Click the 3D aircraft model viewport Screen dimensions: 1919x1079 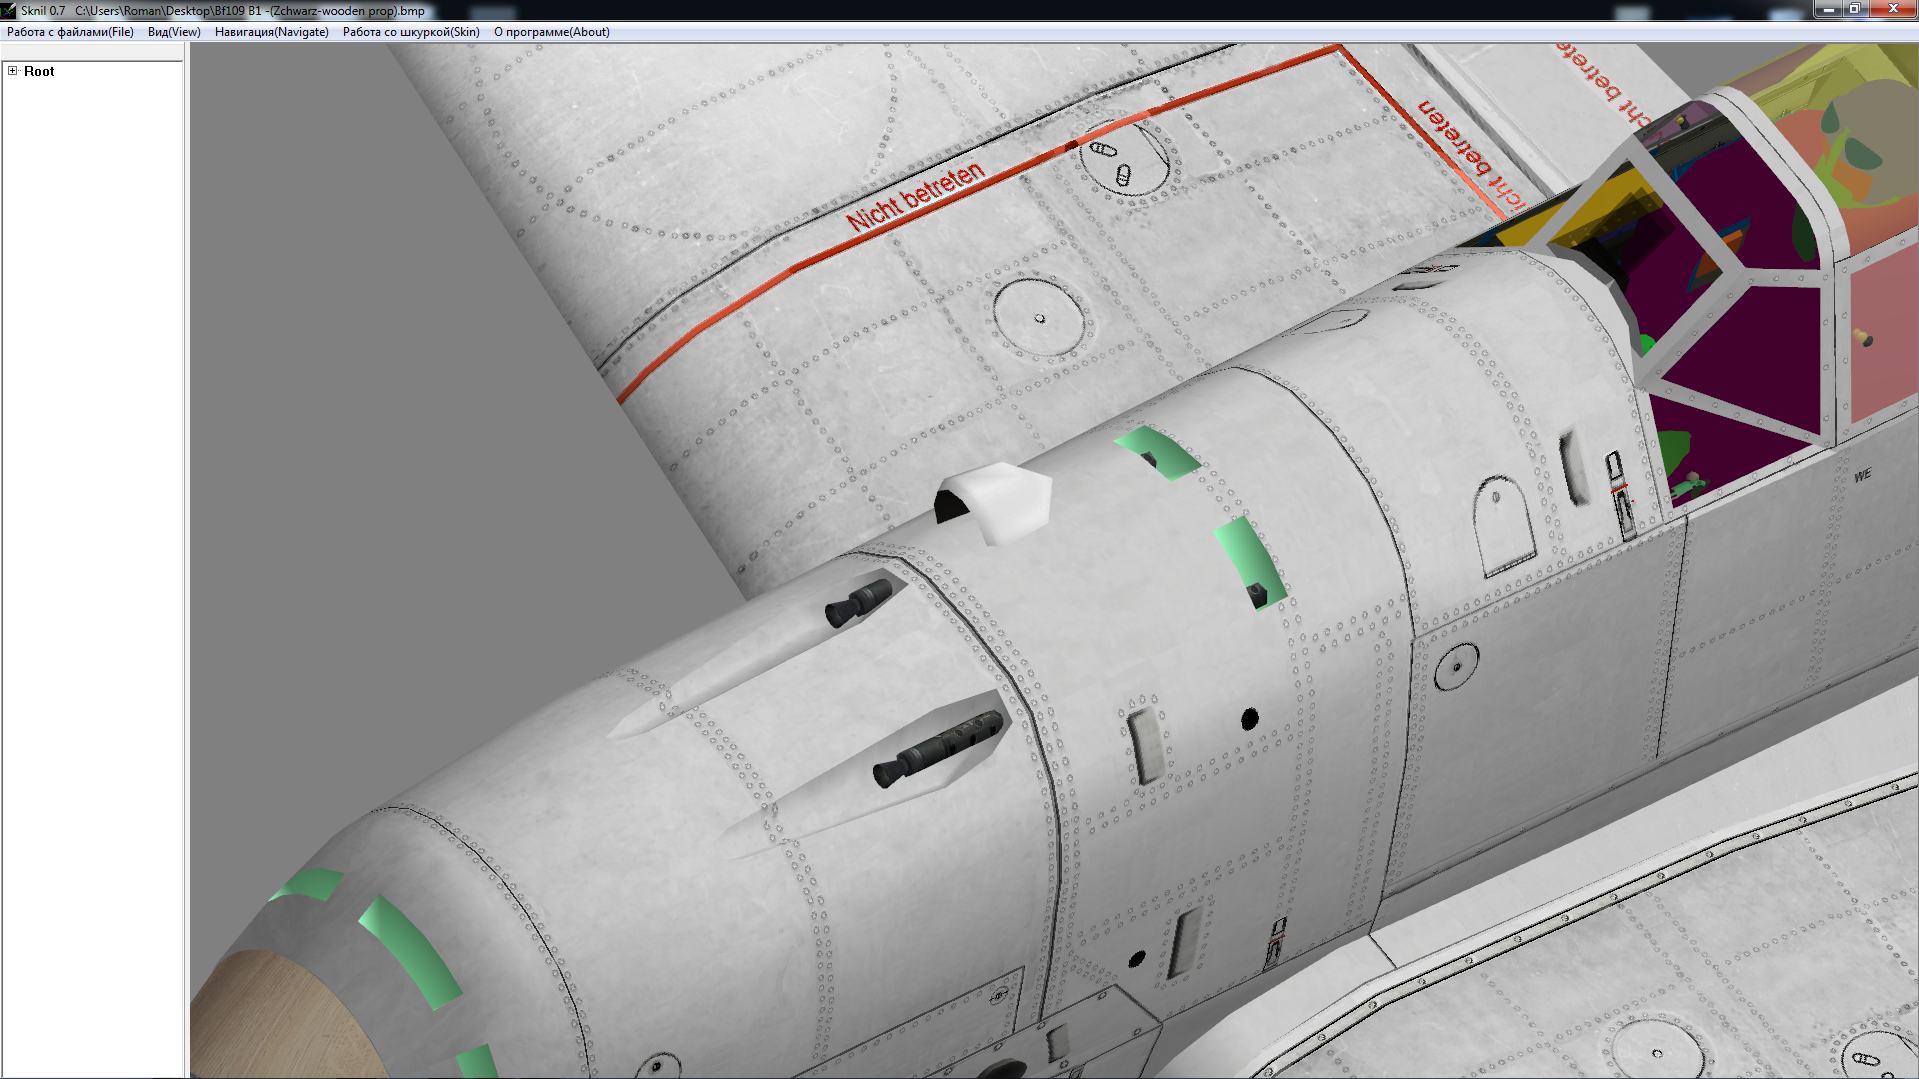pyautogui.click(x=1054, y=560)
